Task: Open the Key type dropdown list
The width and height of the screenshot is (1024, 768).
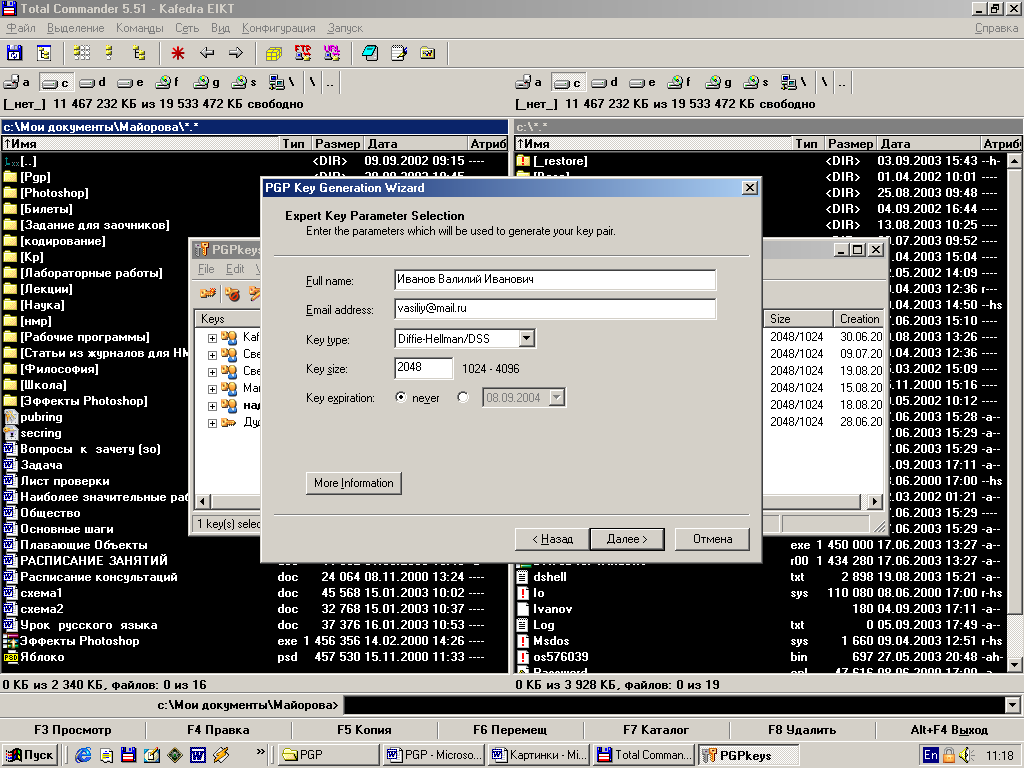Action: [527, 339]
